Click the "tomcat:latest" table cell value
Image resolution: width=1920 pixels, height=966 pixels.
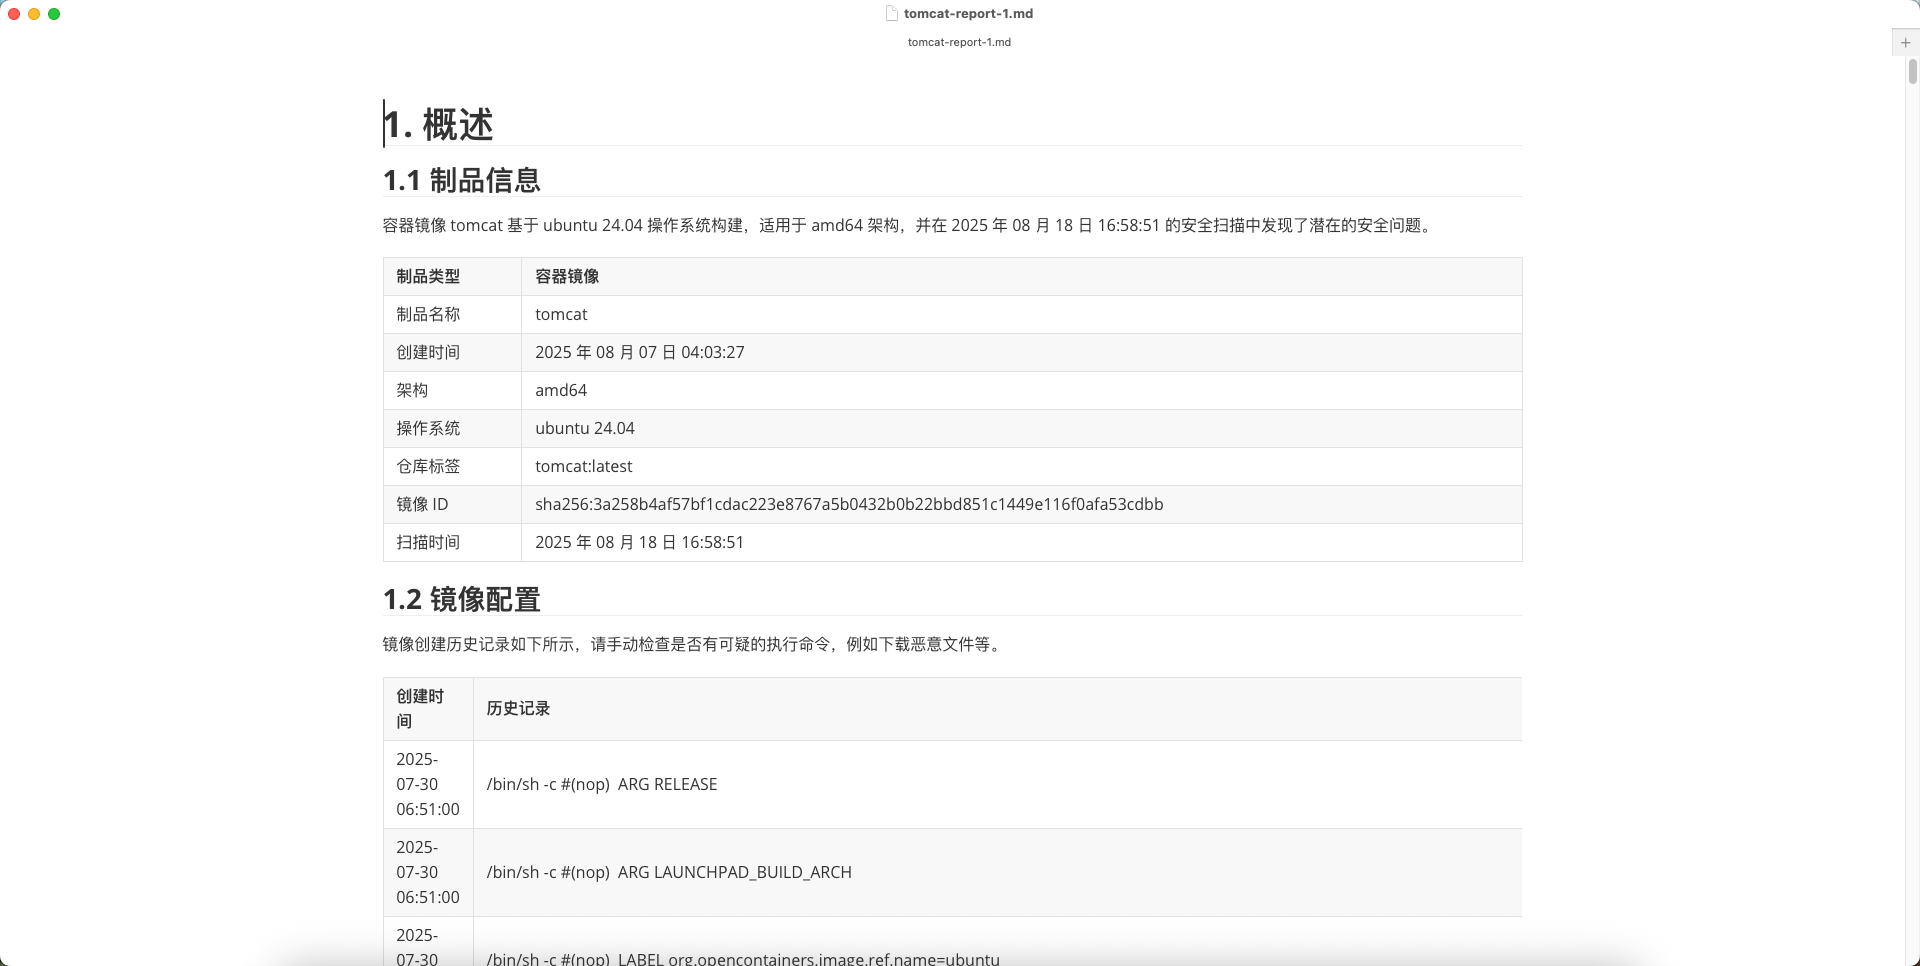pyautogui.click(x=584, y=467)
